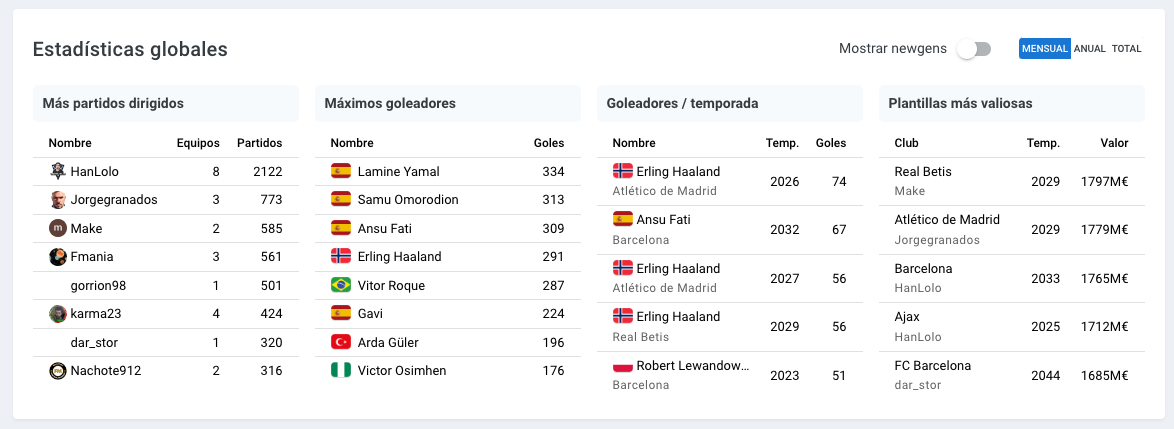1174x429 pixels.
Task: Click the Valor column header
Action: [1114, 143]
